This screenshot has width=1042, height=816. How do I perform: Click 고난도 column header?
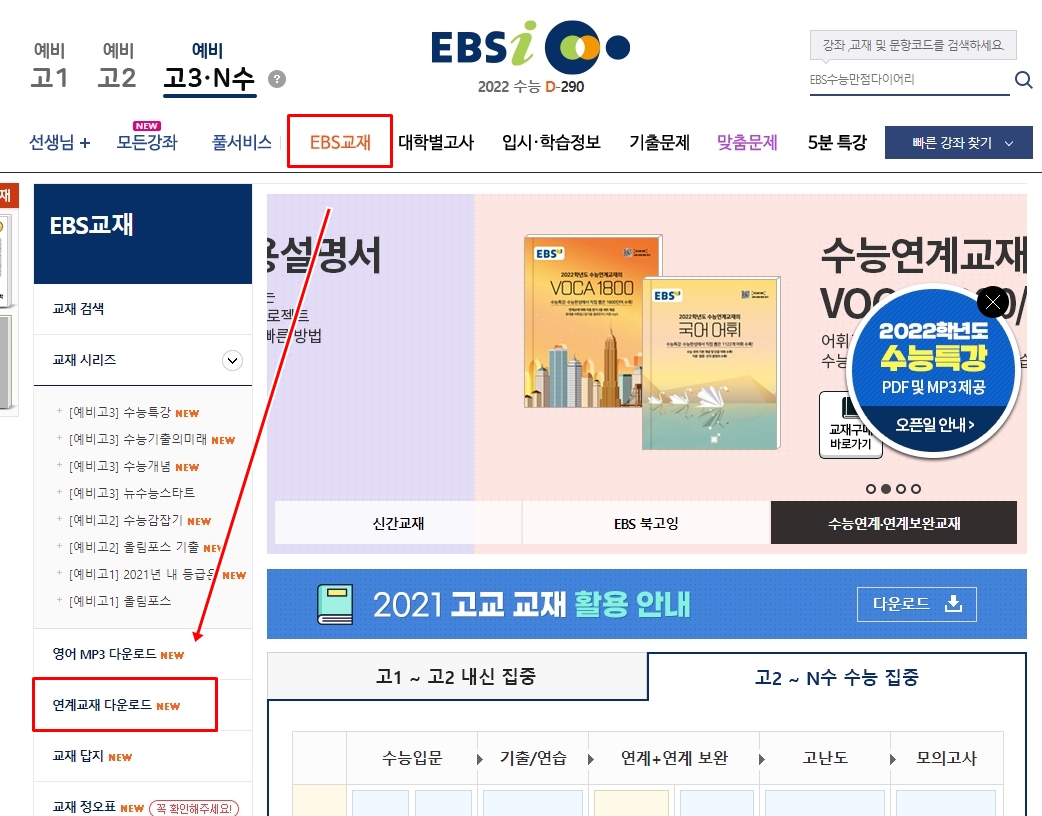825,758
